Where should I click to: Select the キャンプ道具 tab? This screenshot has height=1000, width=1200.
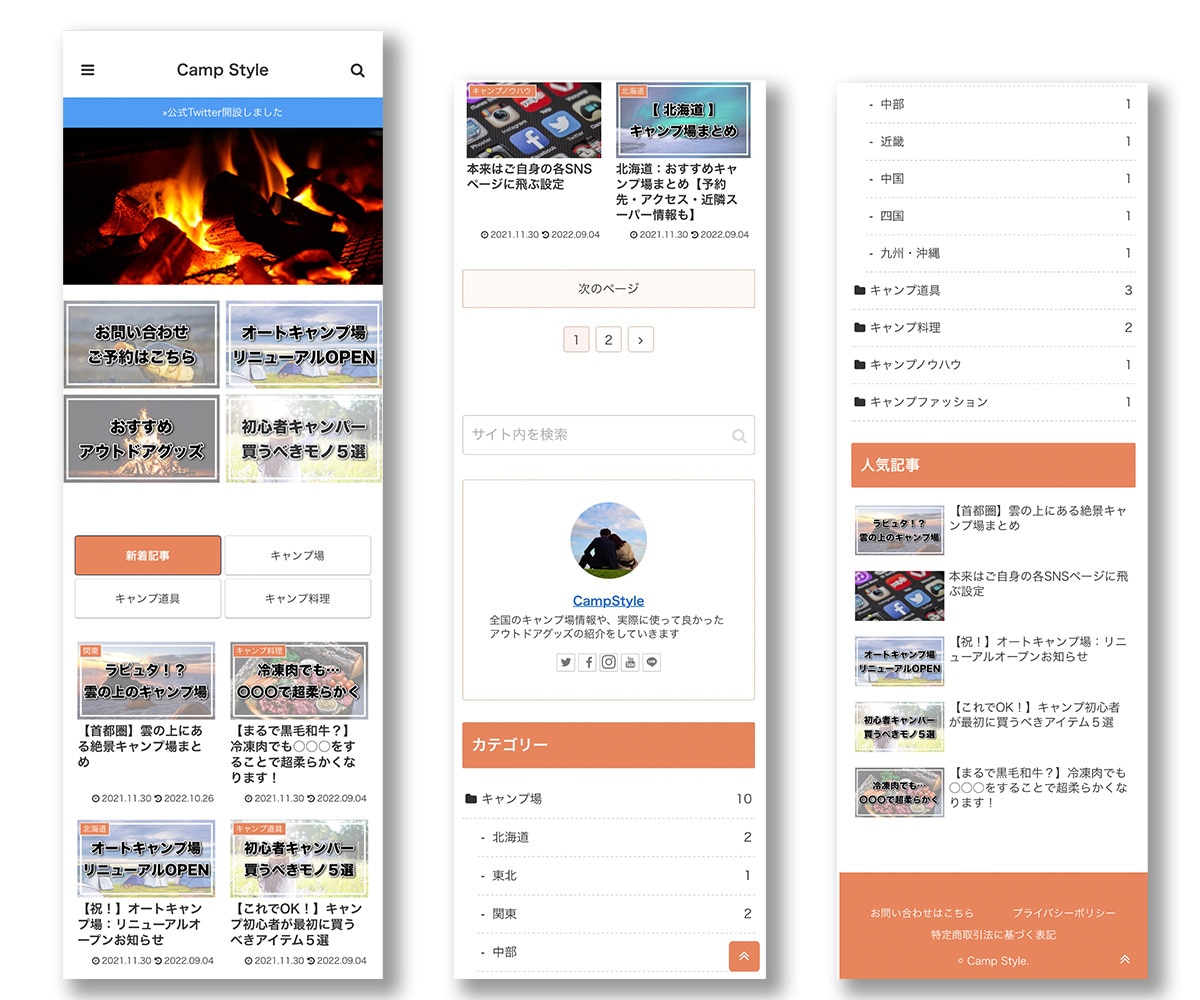pos(148,598)
